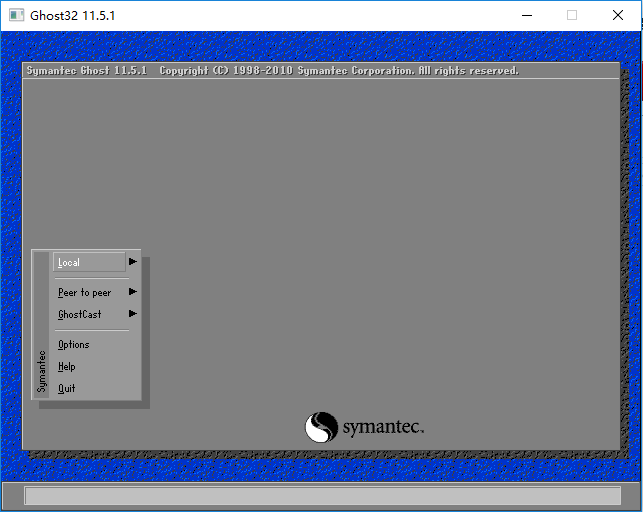Open the Local menu item

point(89,262)
